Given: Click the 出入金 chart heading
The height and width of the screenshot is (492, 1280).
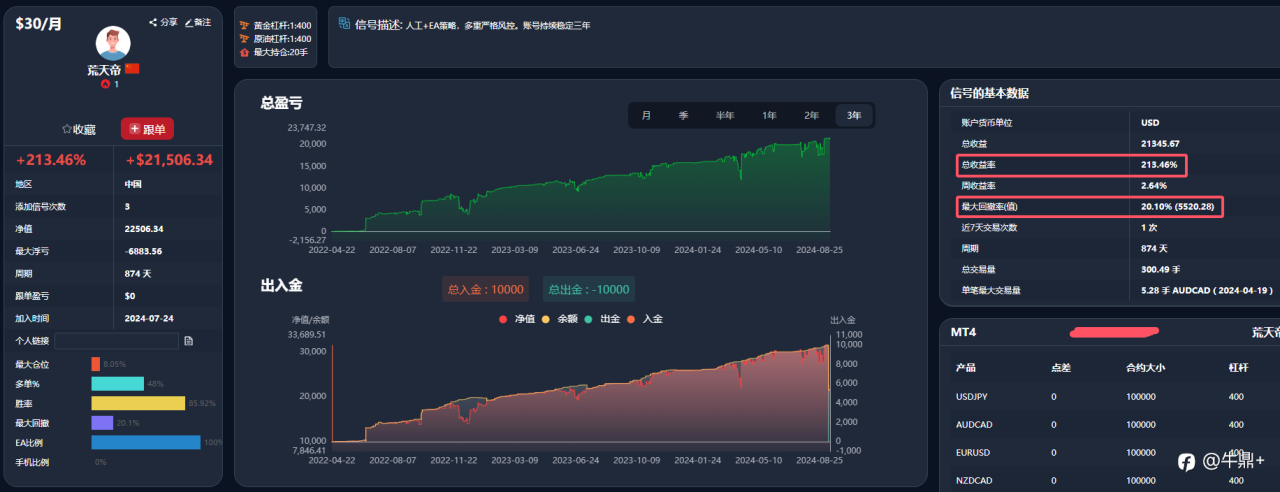Looking at the screenshot, I should [x=281, y=286].
